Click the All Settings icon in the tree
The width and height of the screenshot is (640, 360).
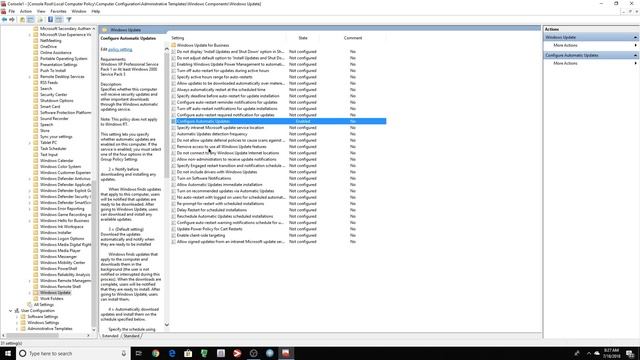click(x=29, y=304)
